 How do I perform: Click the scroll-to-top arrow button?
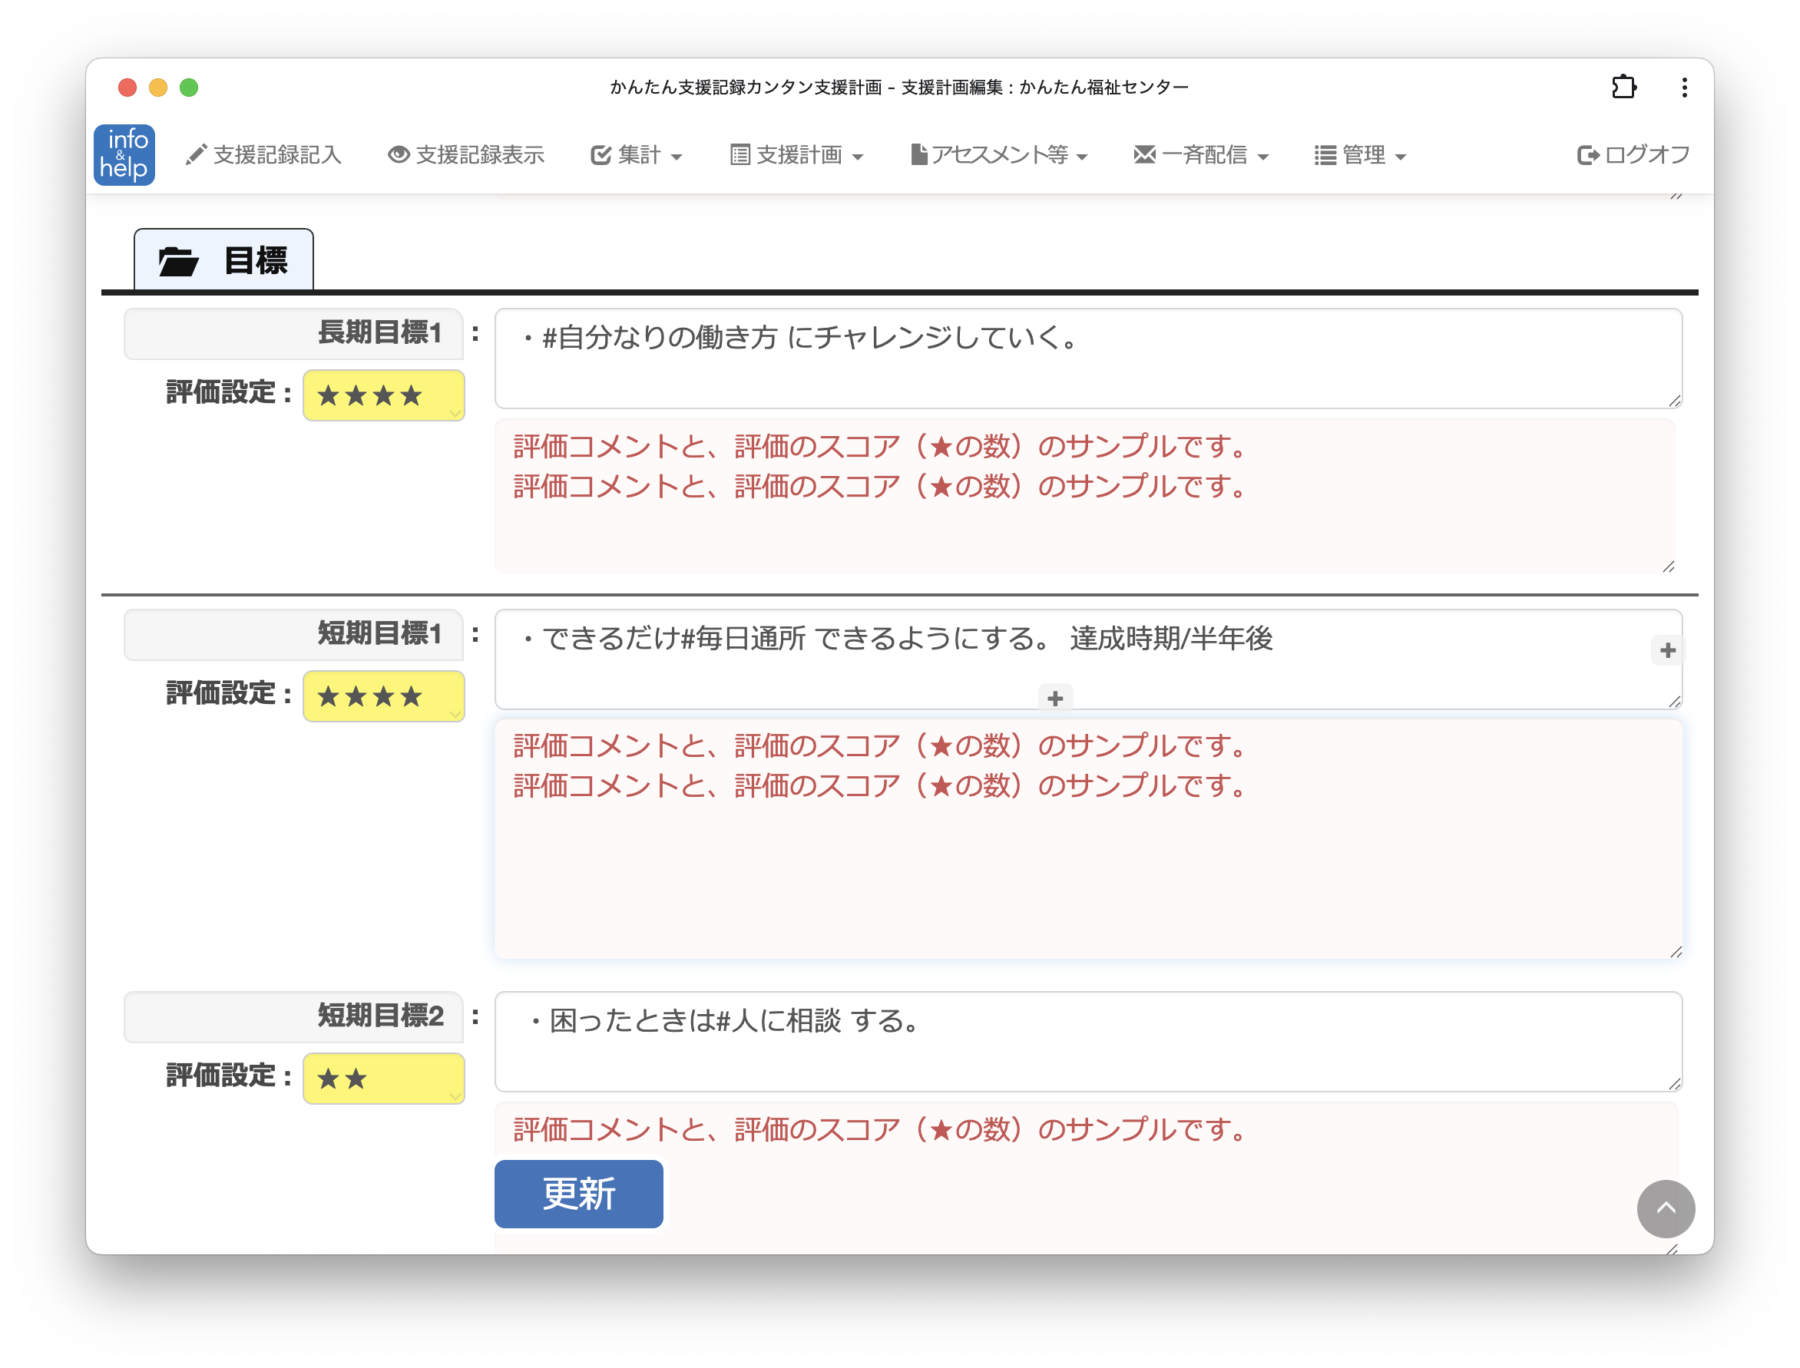[x=1665, y=1208]
